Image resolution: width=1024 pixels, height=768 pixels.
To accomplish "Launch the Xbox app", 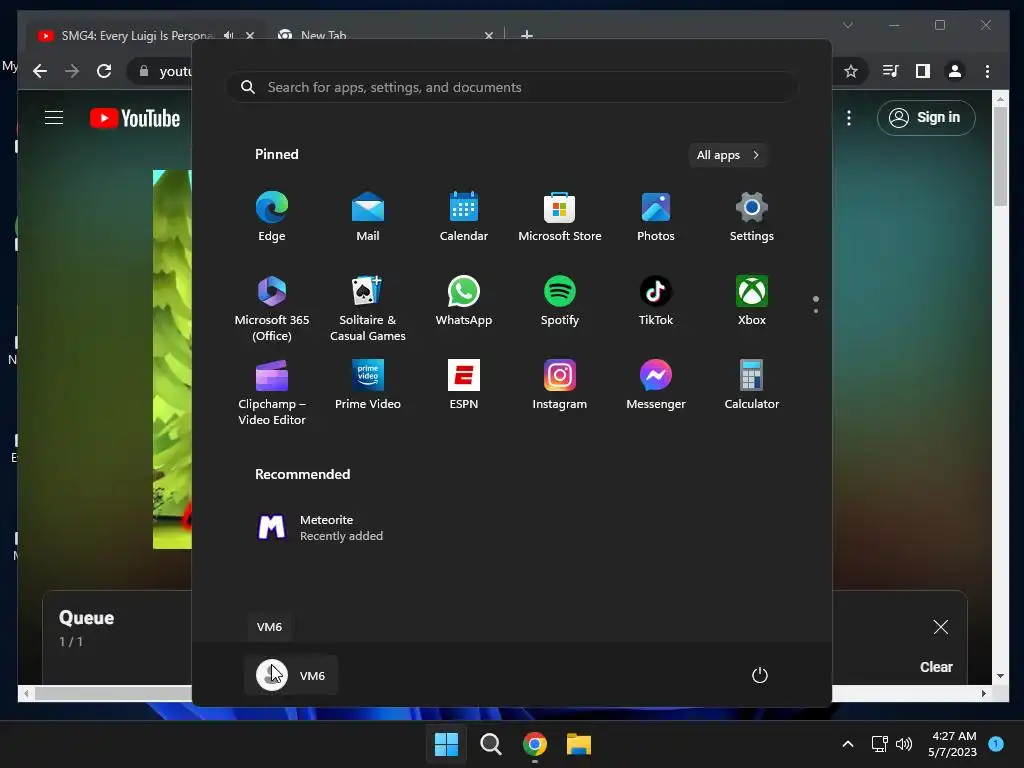I will click(752, 301).
